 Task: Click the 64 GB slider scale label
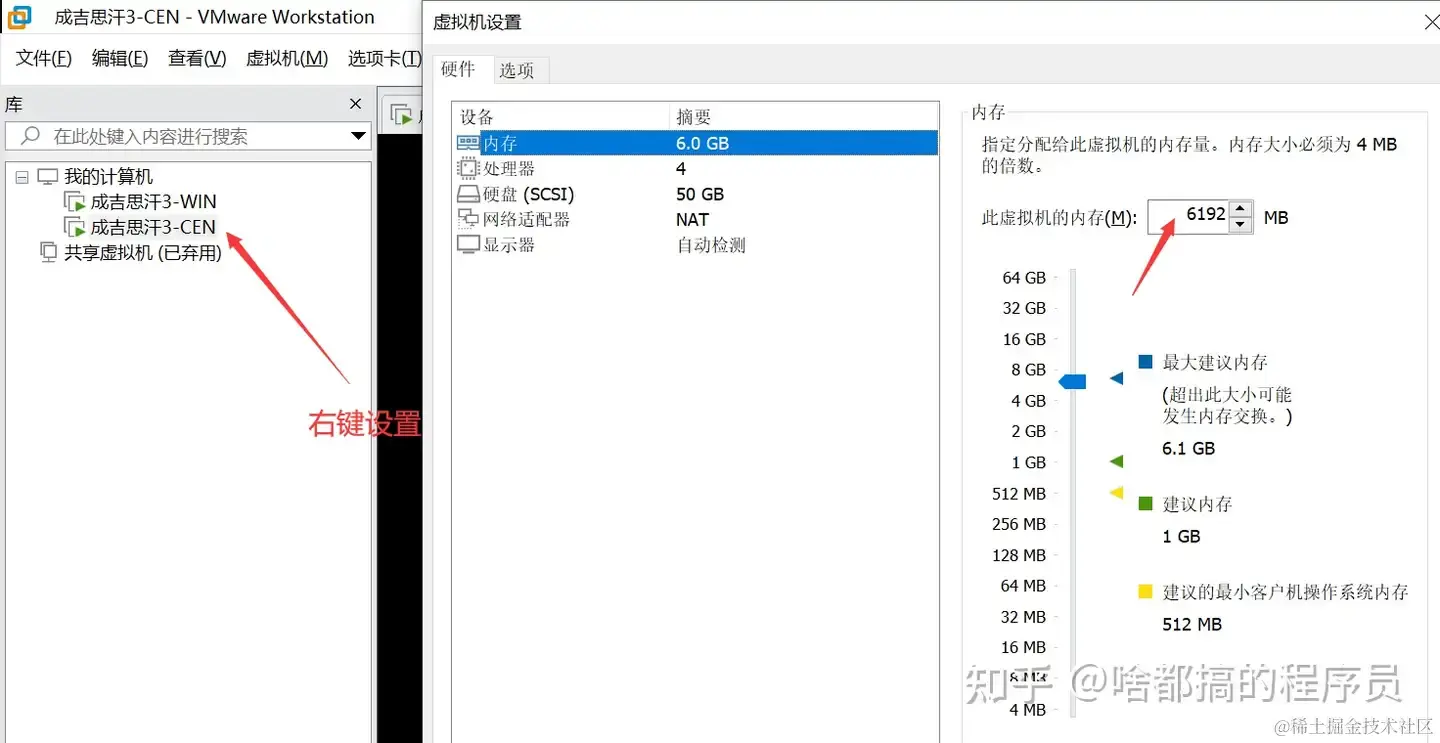pyautogui.click(x=1024, y=277)
